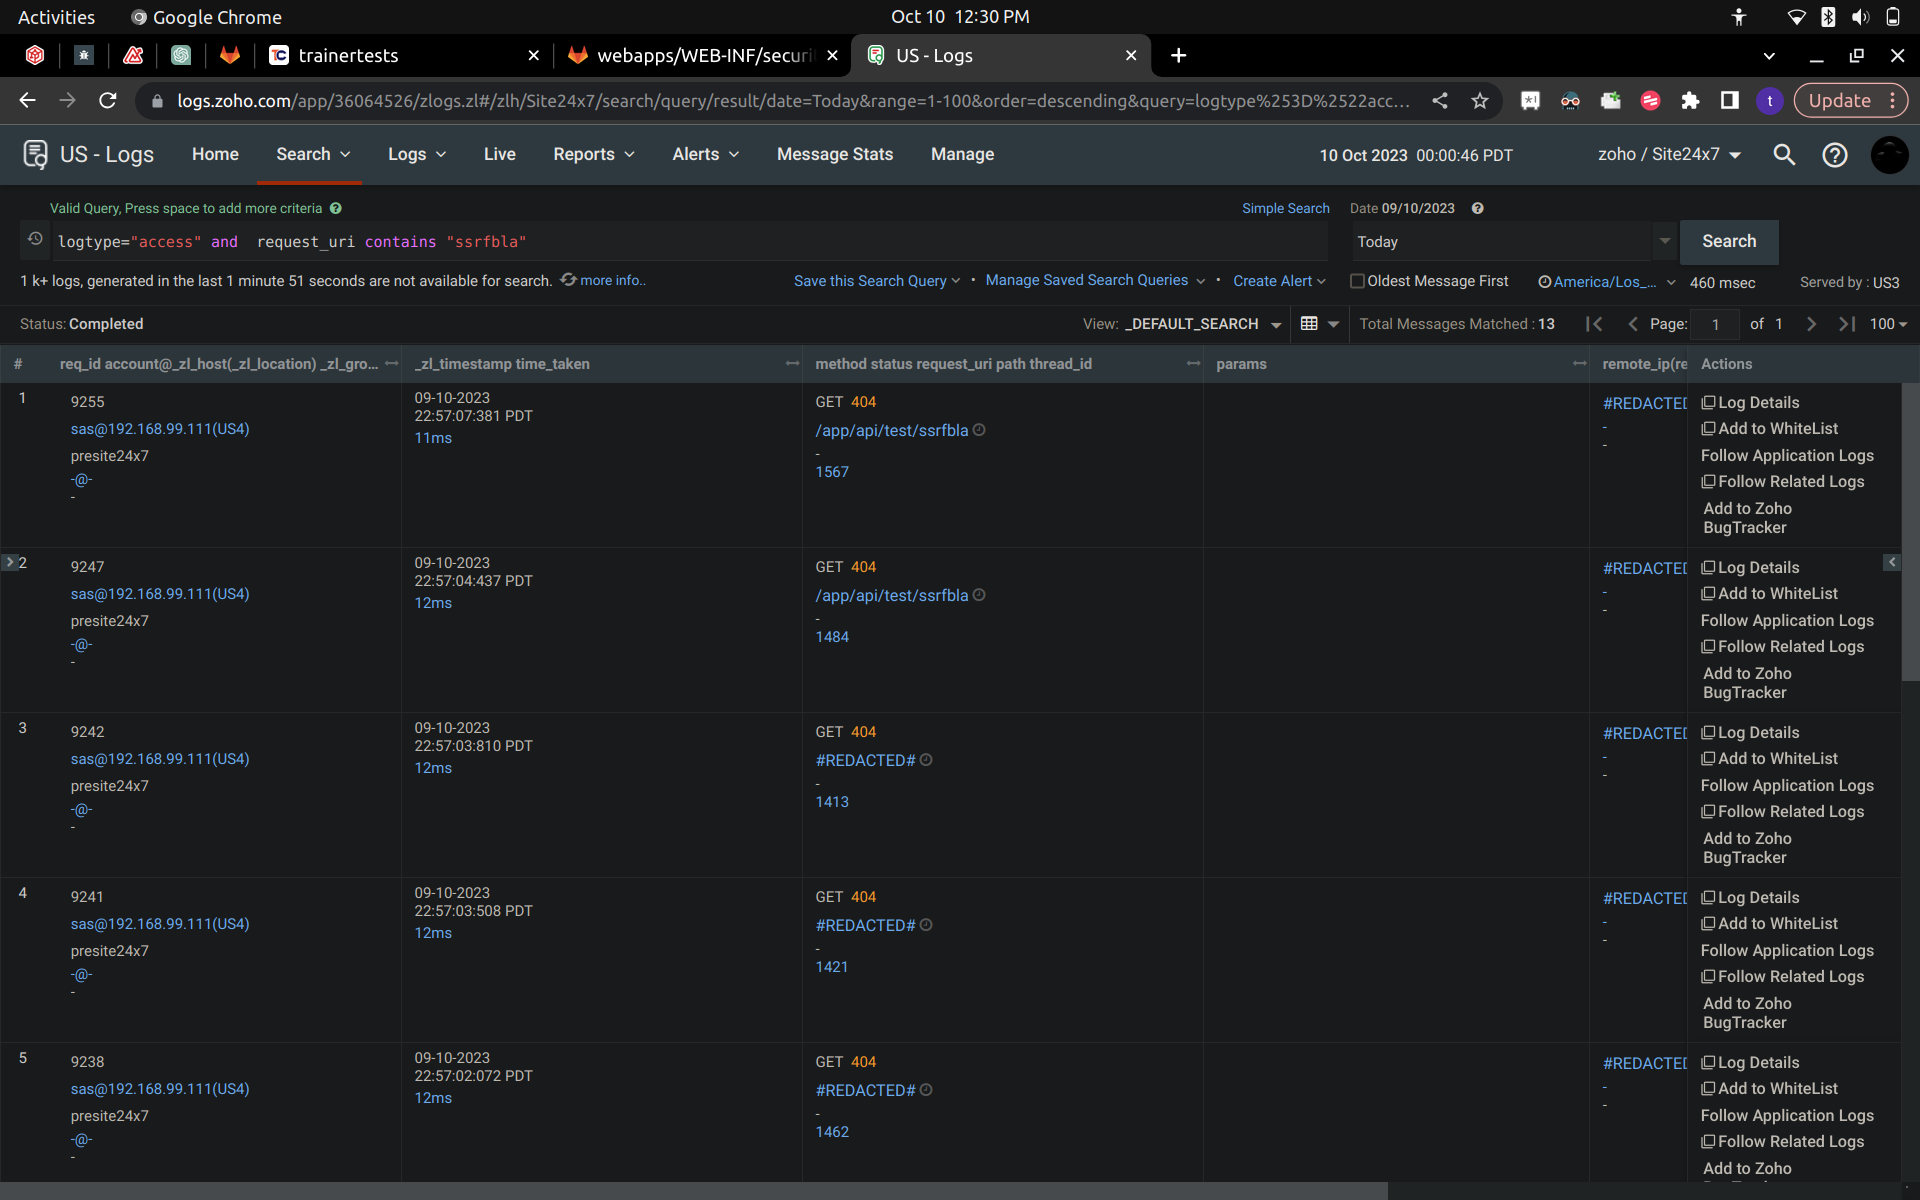Collapse the side panel arrow at row 2 right edge
The width and height of the screenshot is (1920, 1200).
coord(1891,562)
